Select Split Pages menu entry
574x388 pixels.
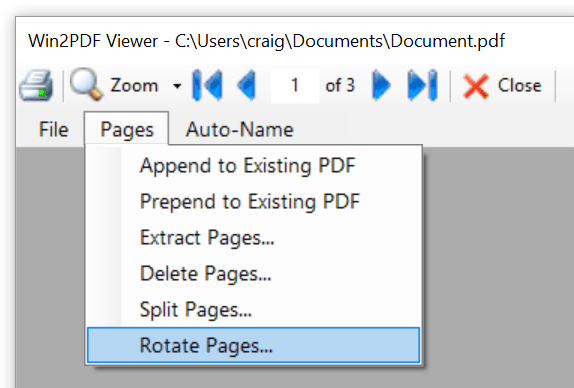point(253,309)
